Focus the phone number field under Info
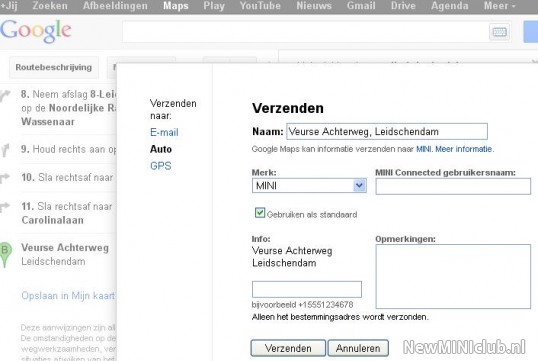The width and height of the screenshot is (538, 361). (x=307, y=289)
